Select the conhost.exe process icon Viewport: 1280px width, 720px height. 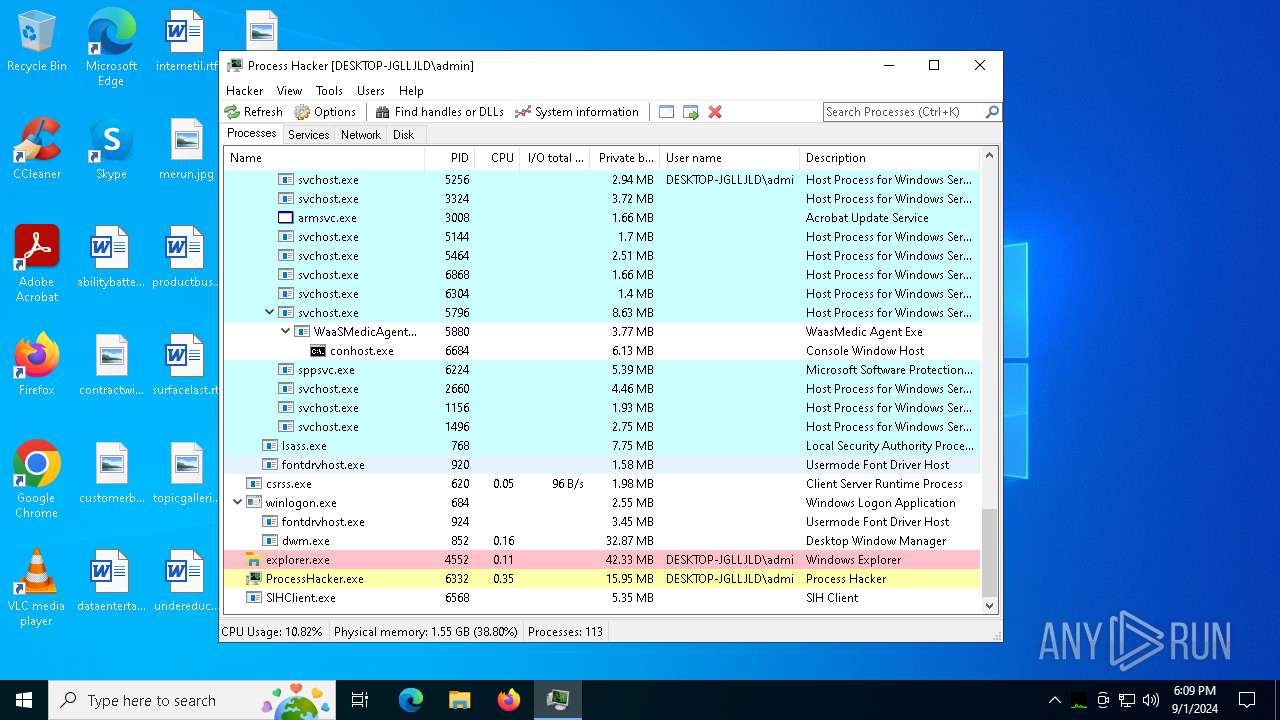[x=318, y=351]
